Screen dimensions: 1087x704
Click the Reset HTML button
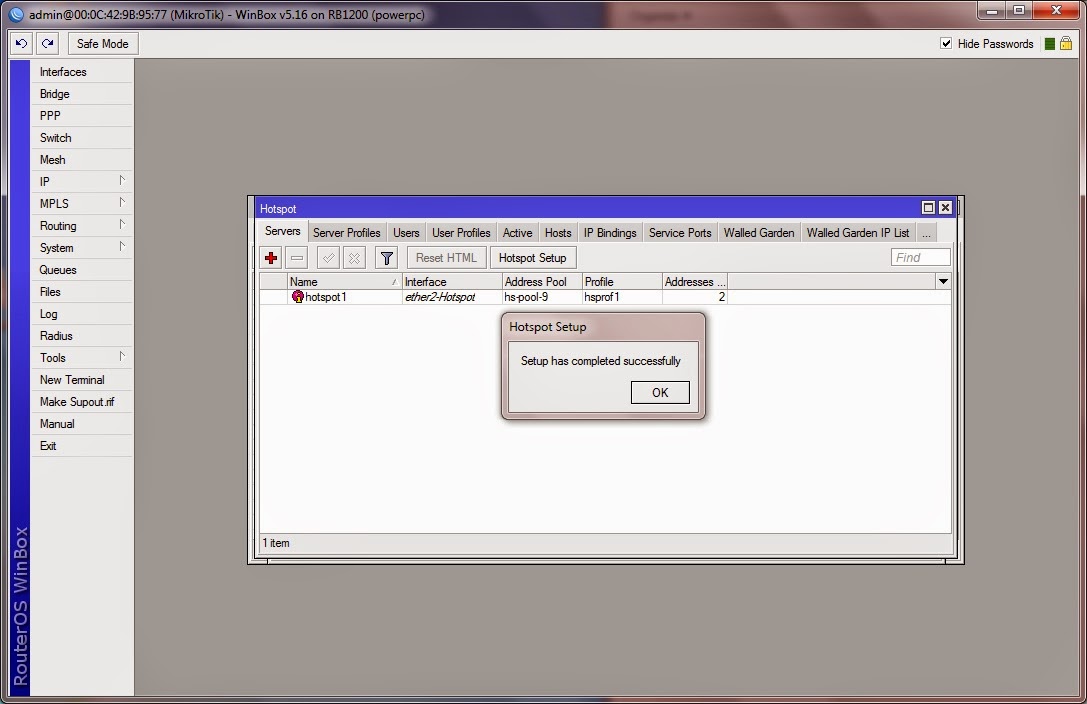click(x=446, y=258)
